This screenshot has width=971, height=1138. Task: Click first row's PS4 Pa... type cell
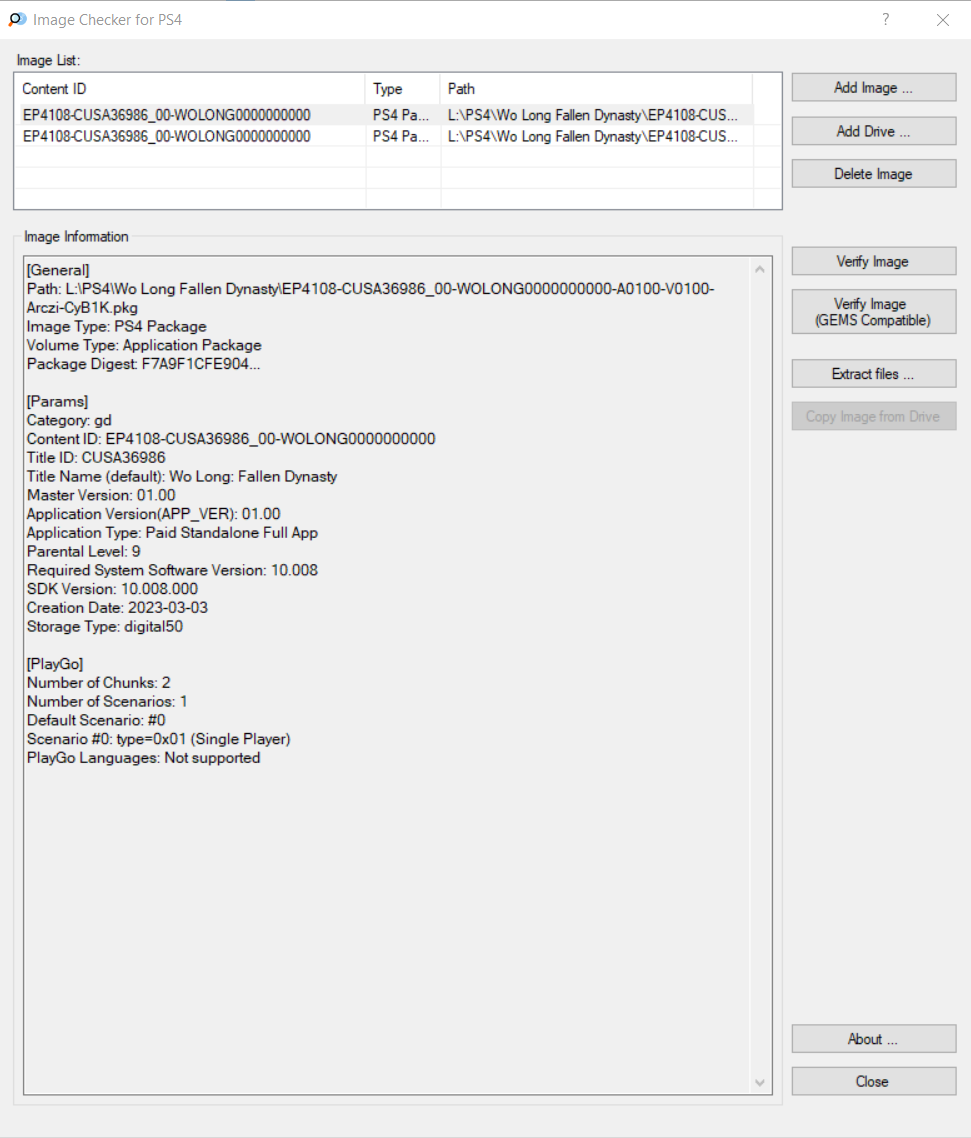pyautogui.click(x=401, y=115)
